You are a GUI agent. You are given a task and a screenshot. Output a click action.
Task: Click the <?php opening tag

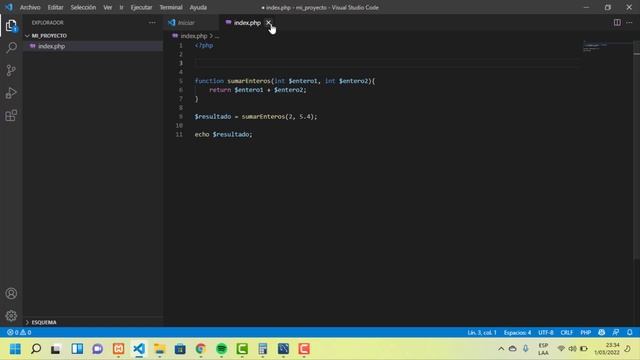[204, 45]
